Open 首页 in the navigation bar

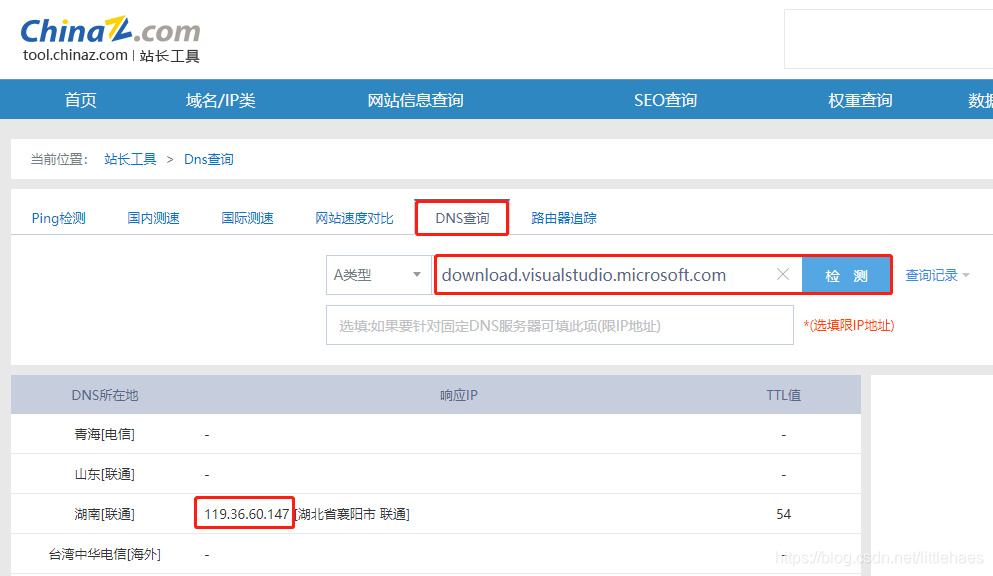[80, 100]
